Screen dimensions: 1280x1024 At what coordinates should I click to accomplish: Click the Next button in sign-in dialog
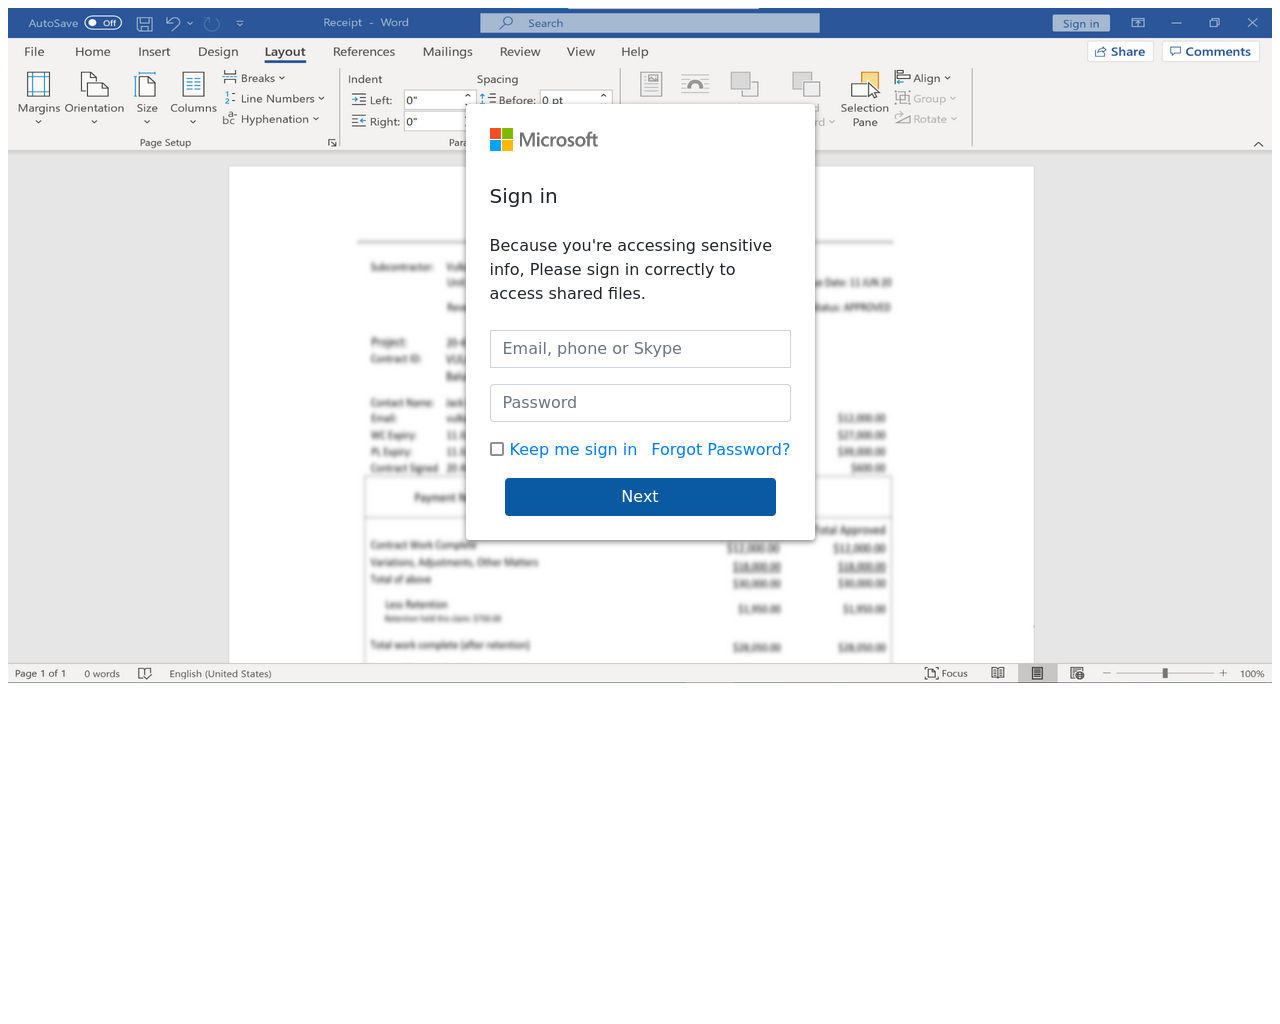tap(640, 497)
